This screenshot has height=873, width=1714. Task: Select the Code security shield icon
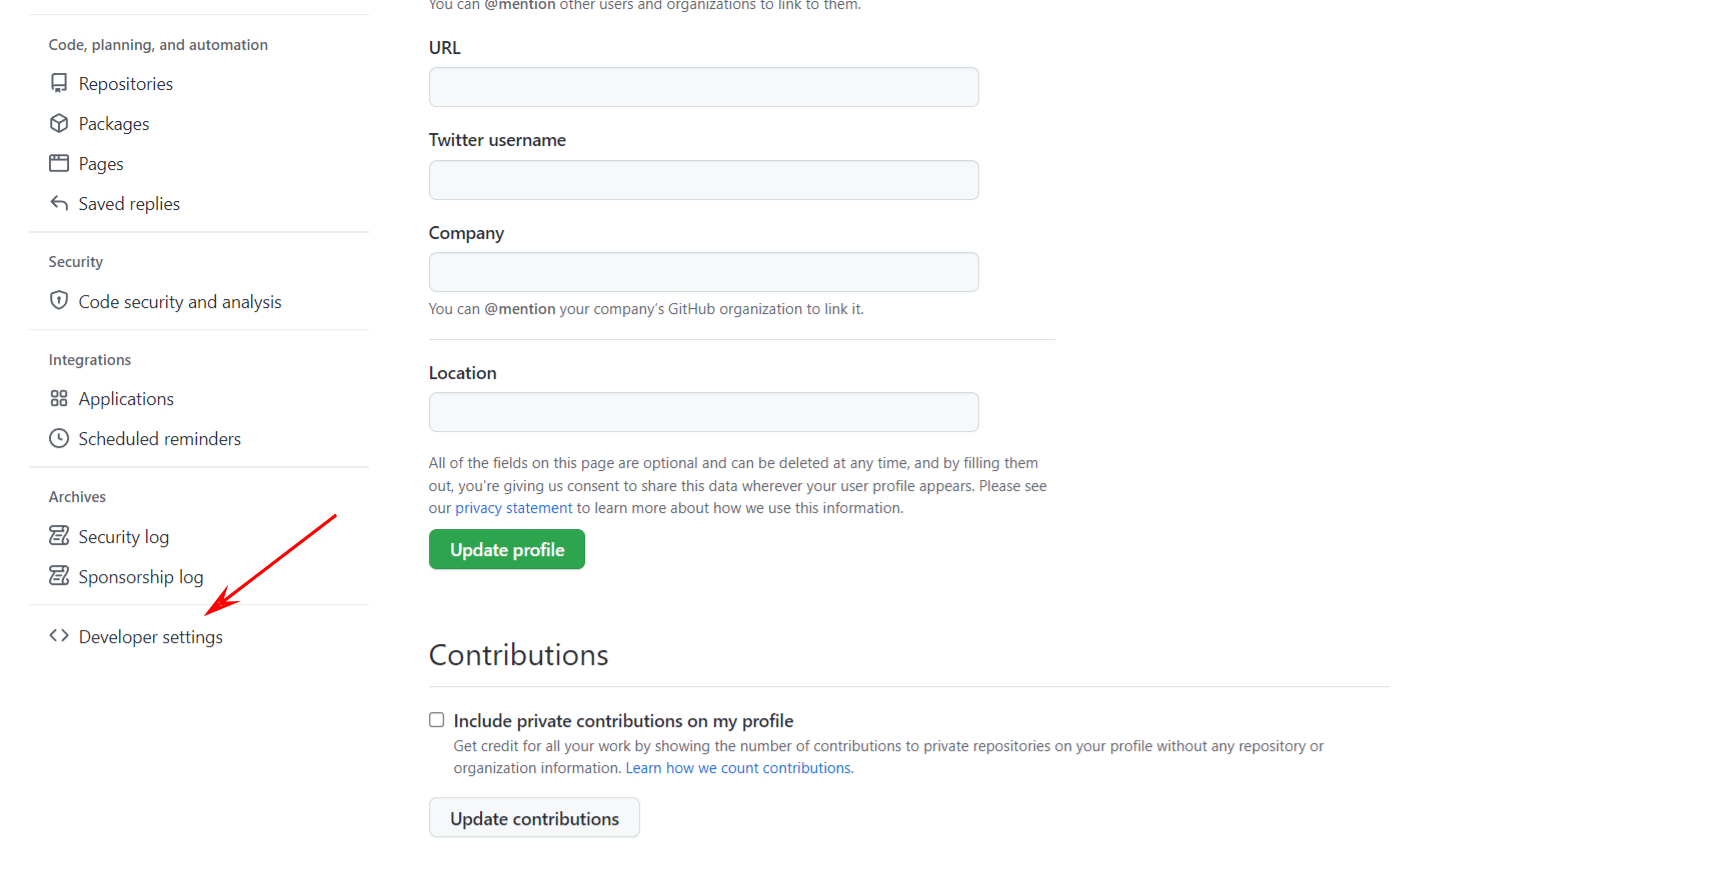tap(59, 301)
